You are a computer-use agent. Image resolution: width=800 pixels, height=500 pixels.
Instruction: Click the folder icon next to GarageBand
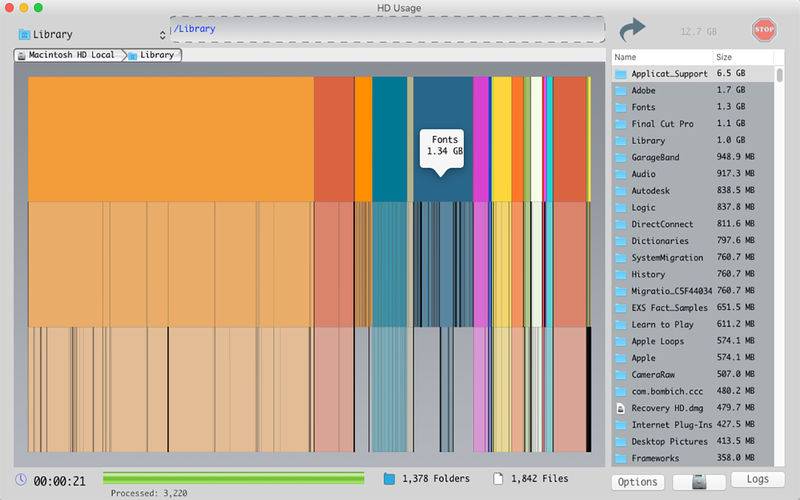[x=620, y=158]
